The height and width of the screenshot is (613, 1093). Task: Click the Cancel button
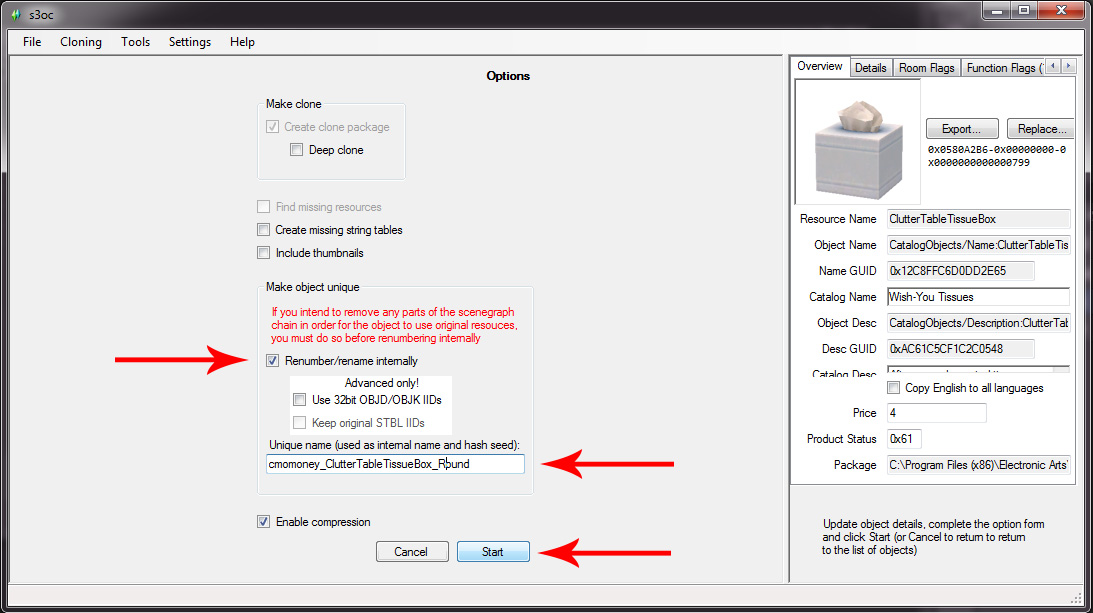(411, 552)
